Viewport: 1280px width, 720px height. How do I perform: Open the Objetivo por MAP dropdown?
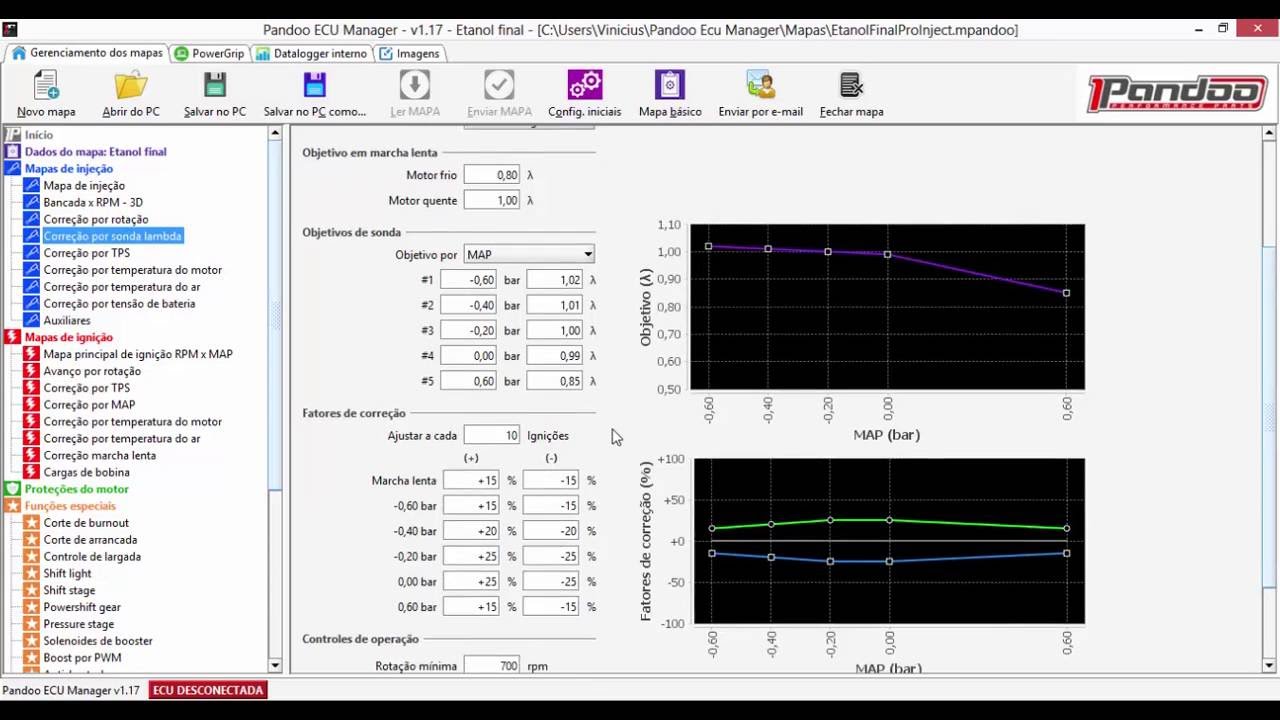click(x=529, y=254)
